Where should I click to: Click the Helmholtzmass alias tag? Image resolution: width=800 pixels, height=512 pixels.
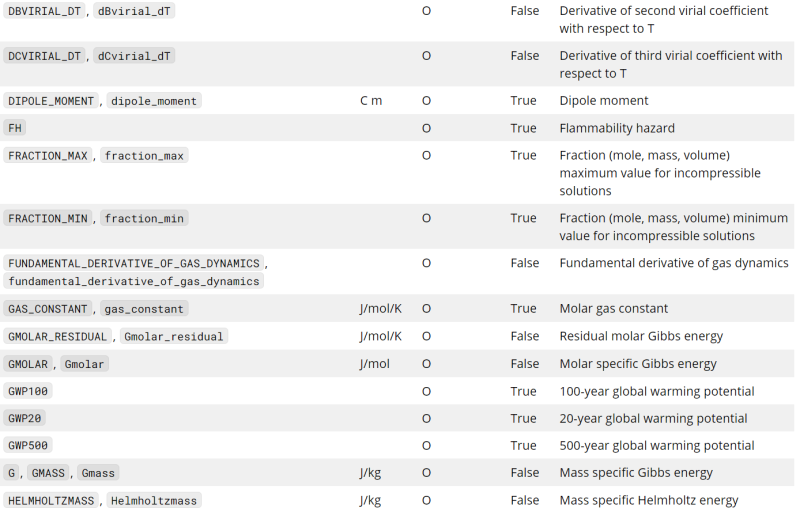[x=154, y=501]
